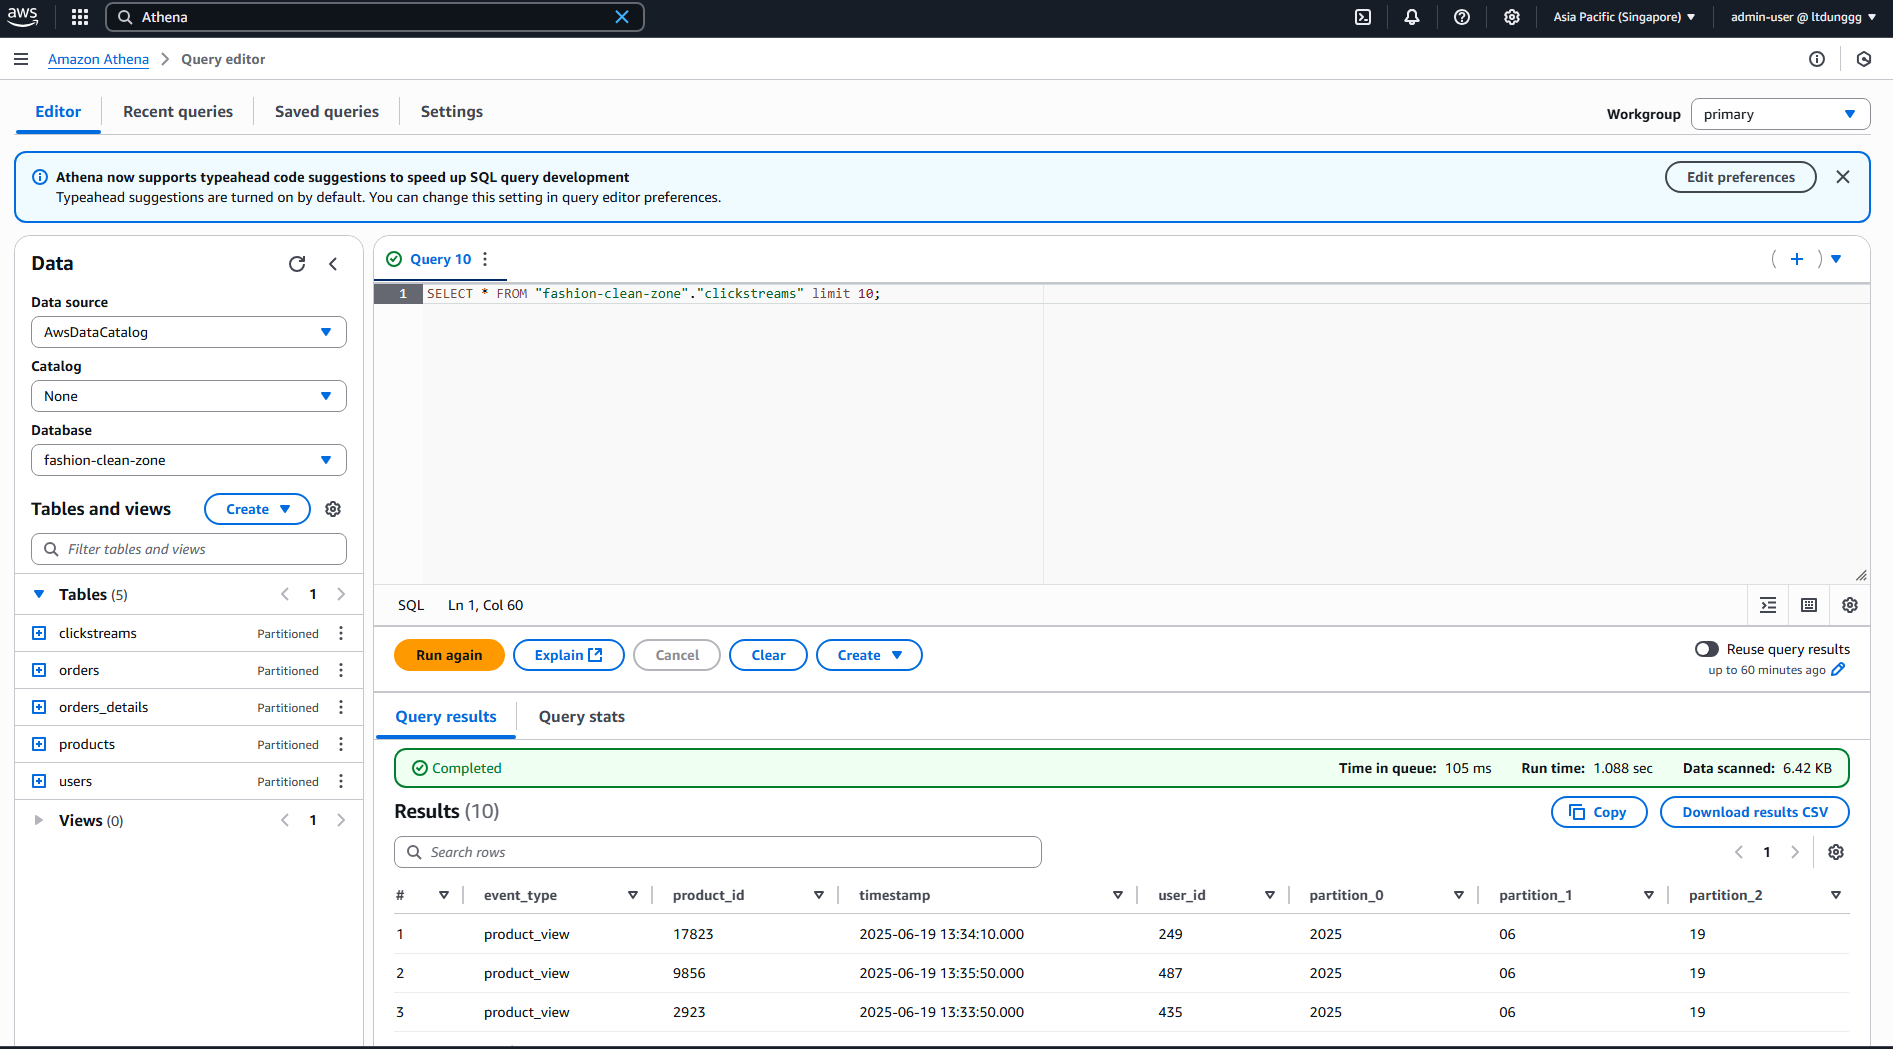
Task: Click the Clear button
Action: point(768,655)
